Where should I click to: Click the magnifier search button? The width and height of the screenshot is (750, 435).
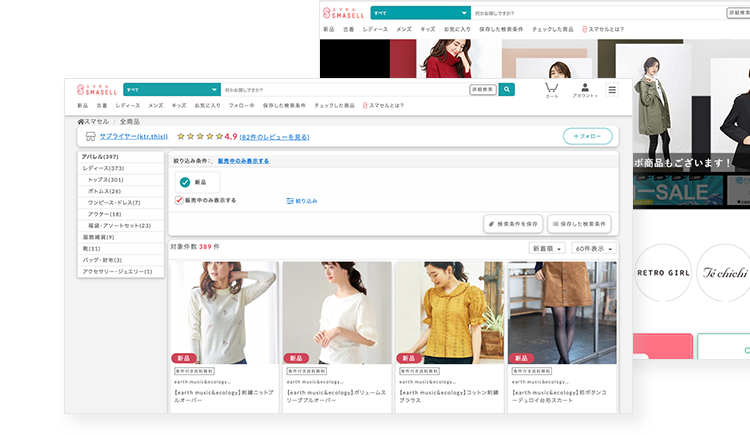507,89
